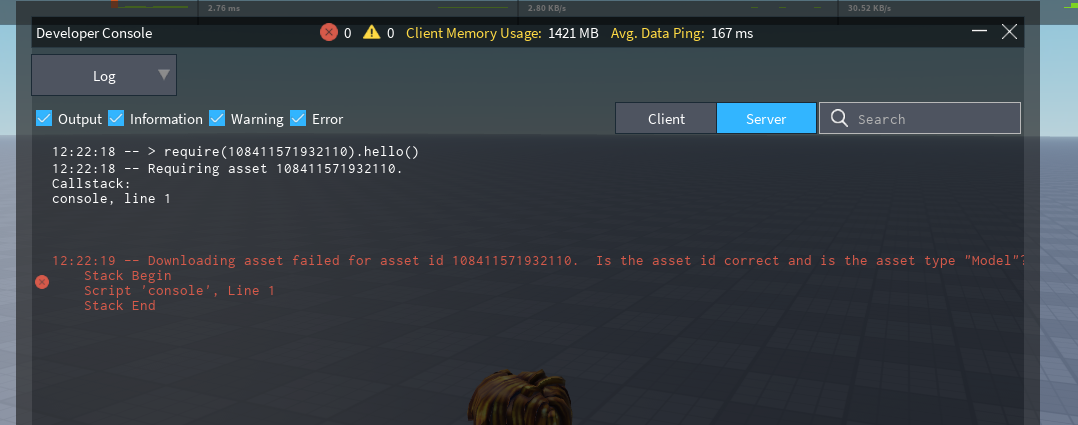Click the "Requiring asset" log entry

click(x=227, y=168)
